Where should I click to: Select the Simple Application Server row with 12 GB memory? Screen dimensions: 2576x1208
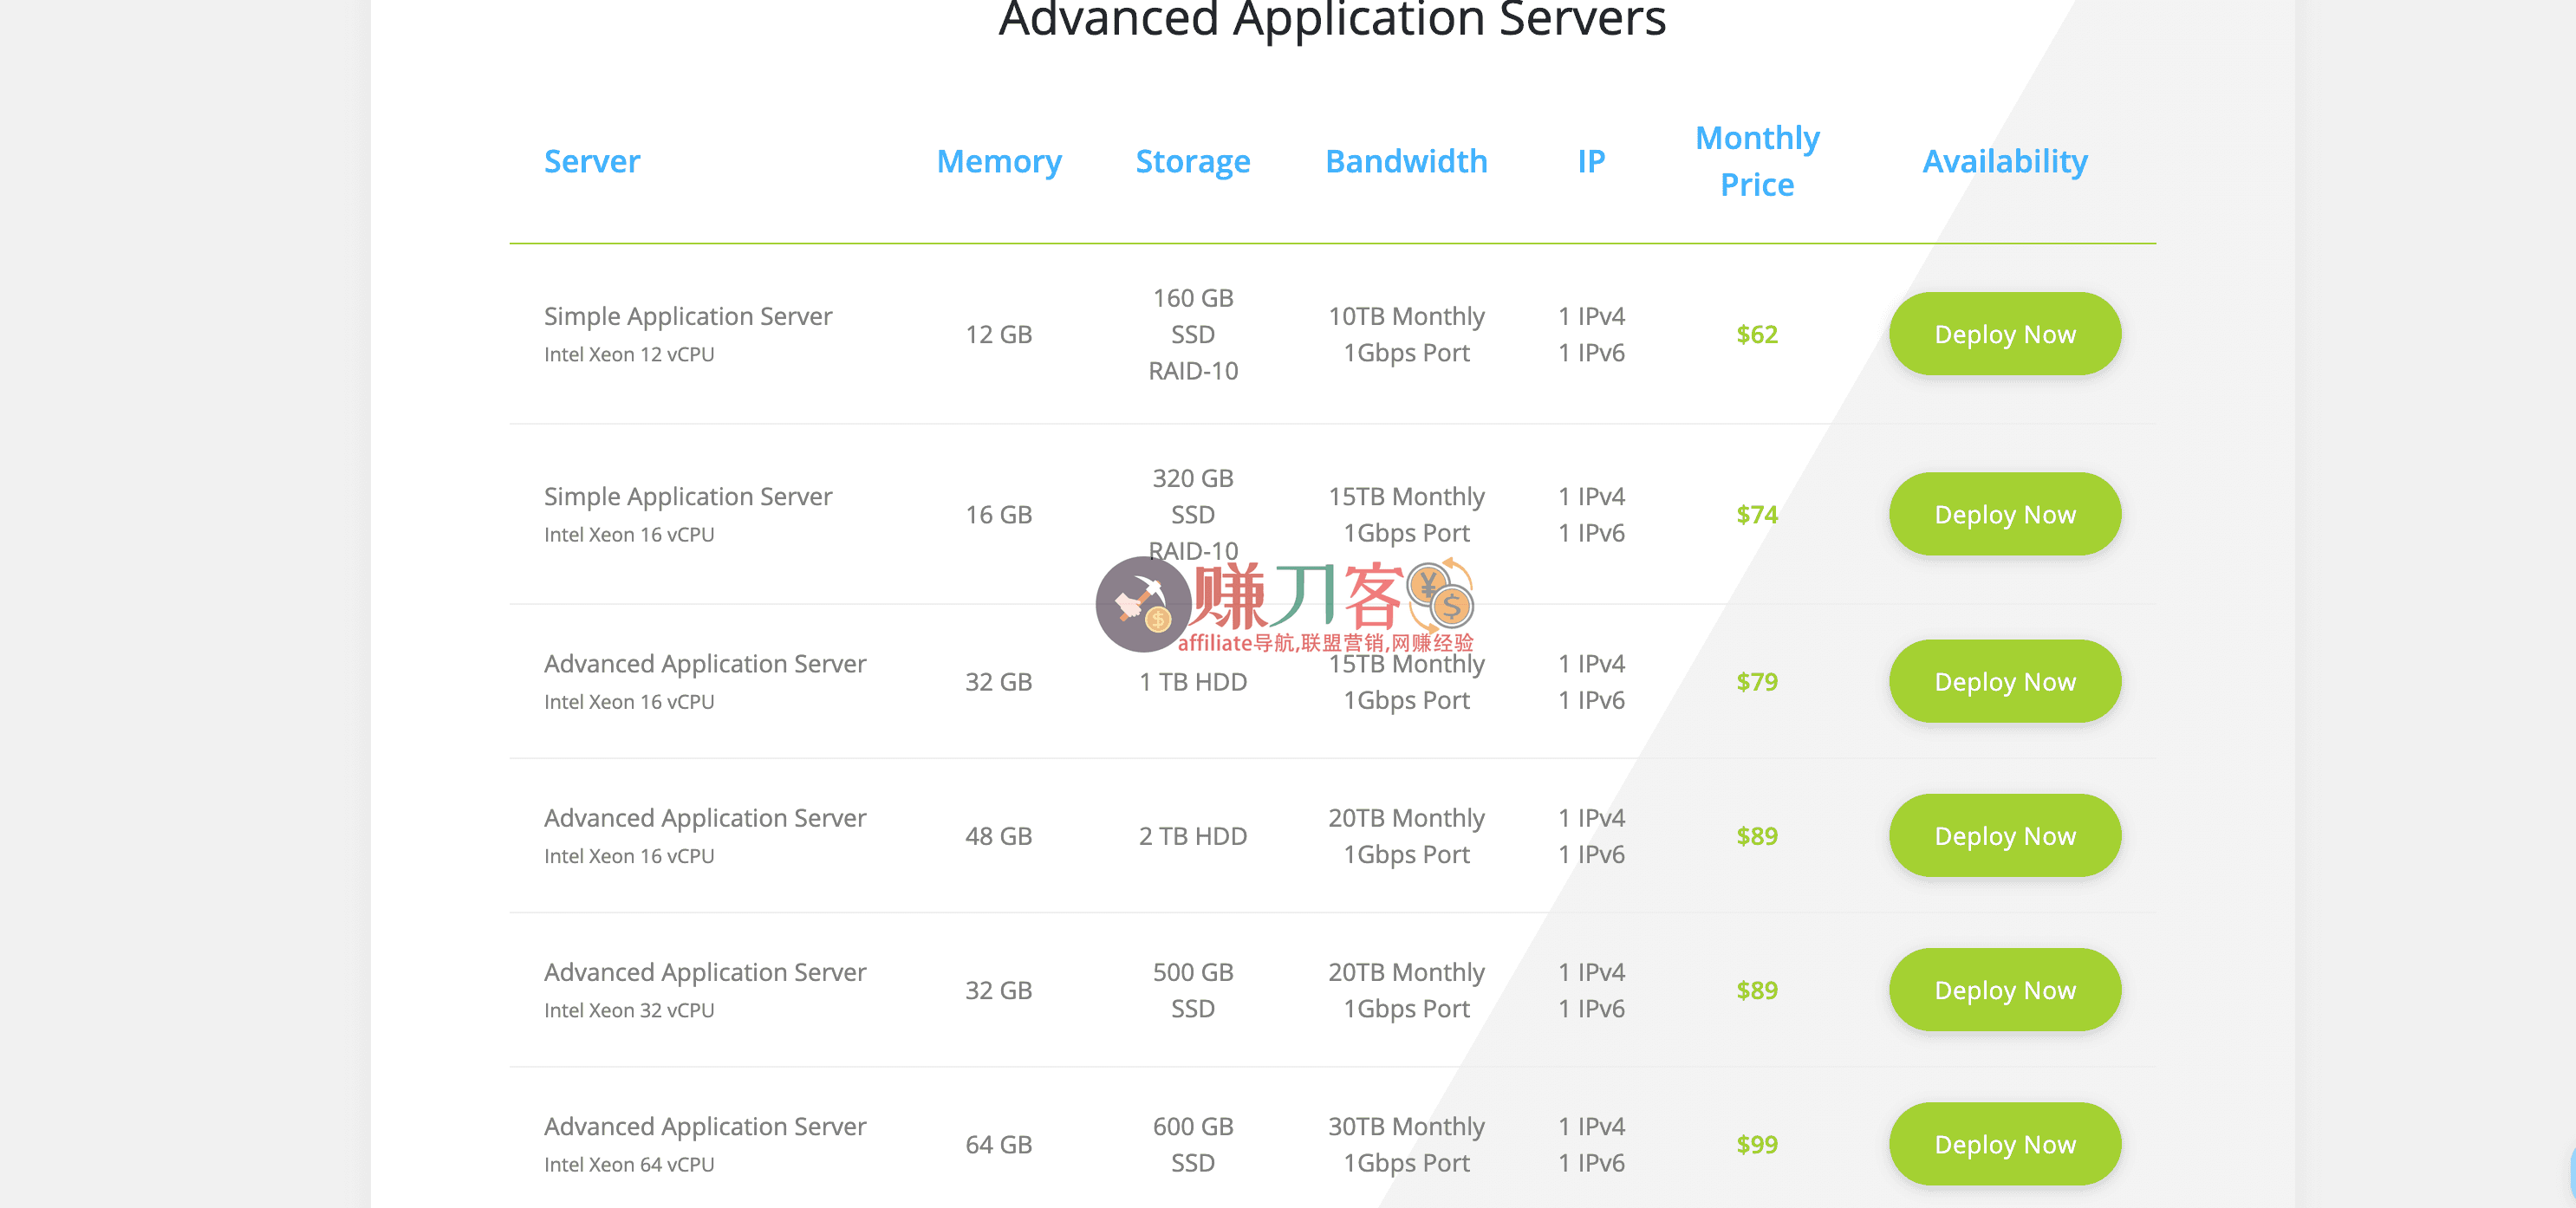coord(687,315)
